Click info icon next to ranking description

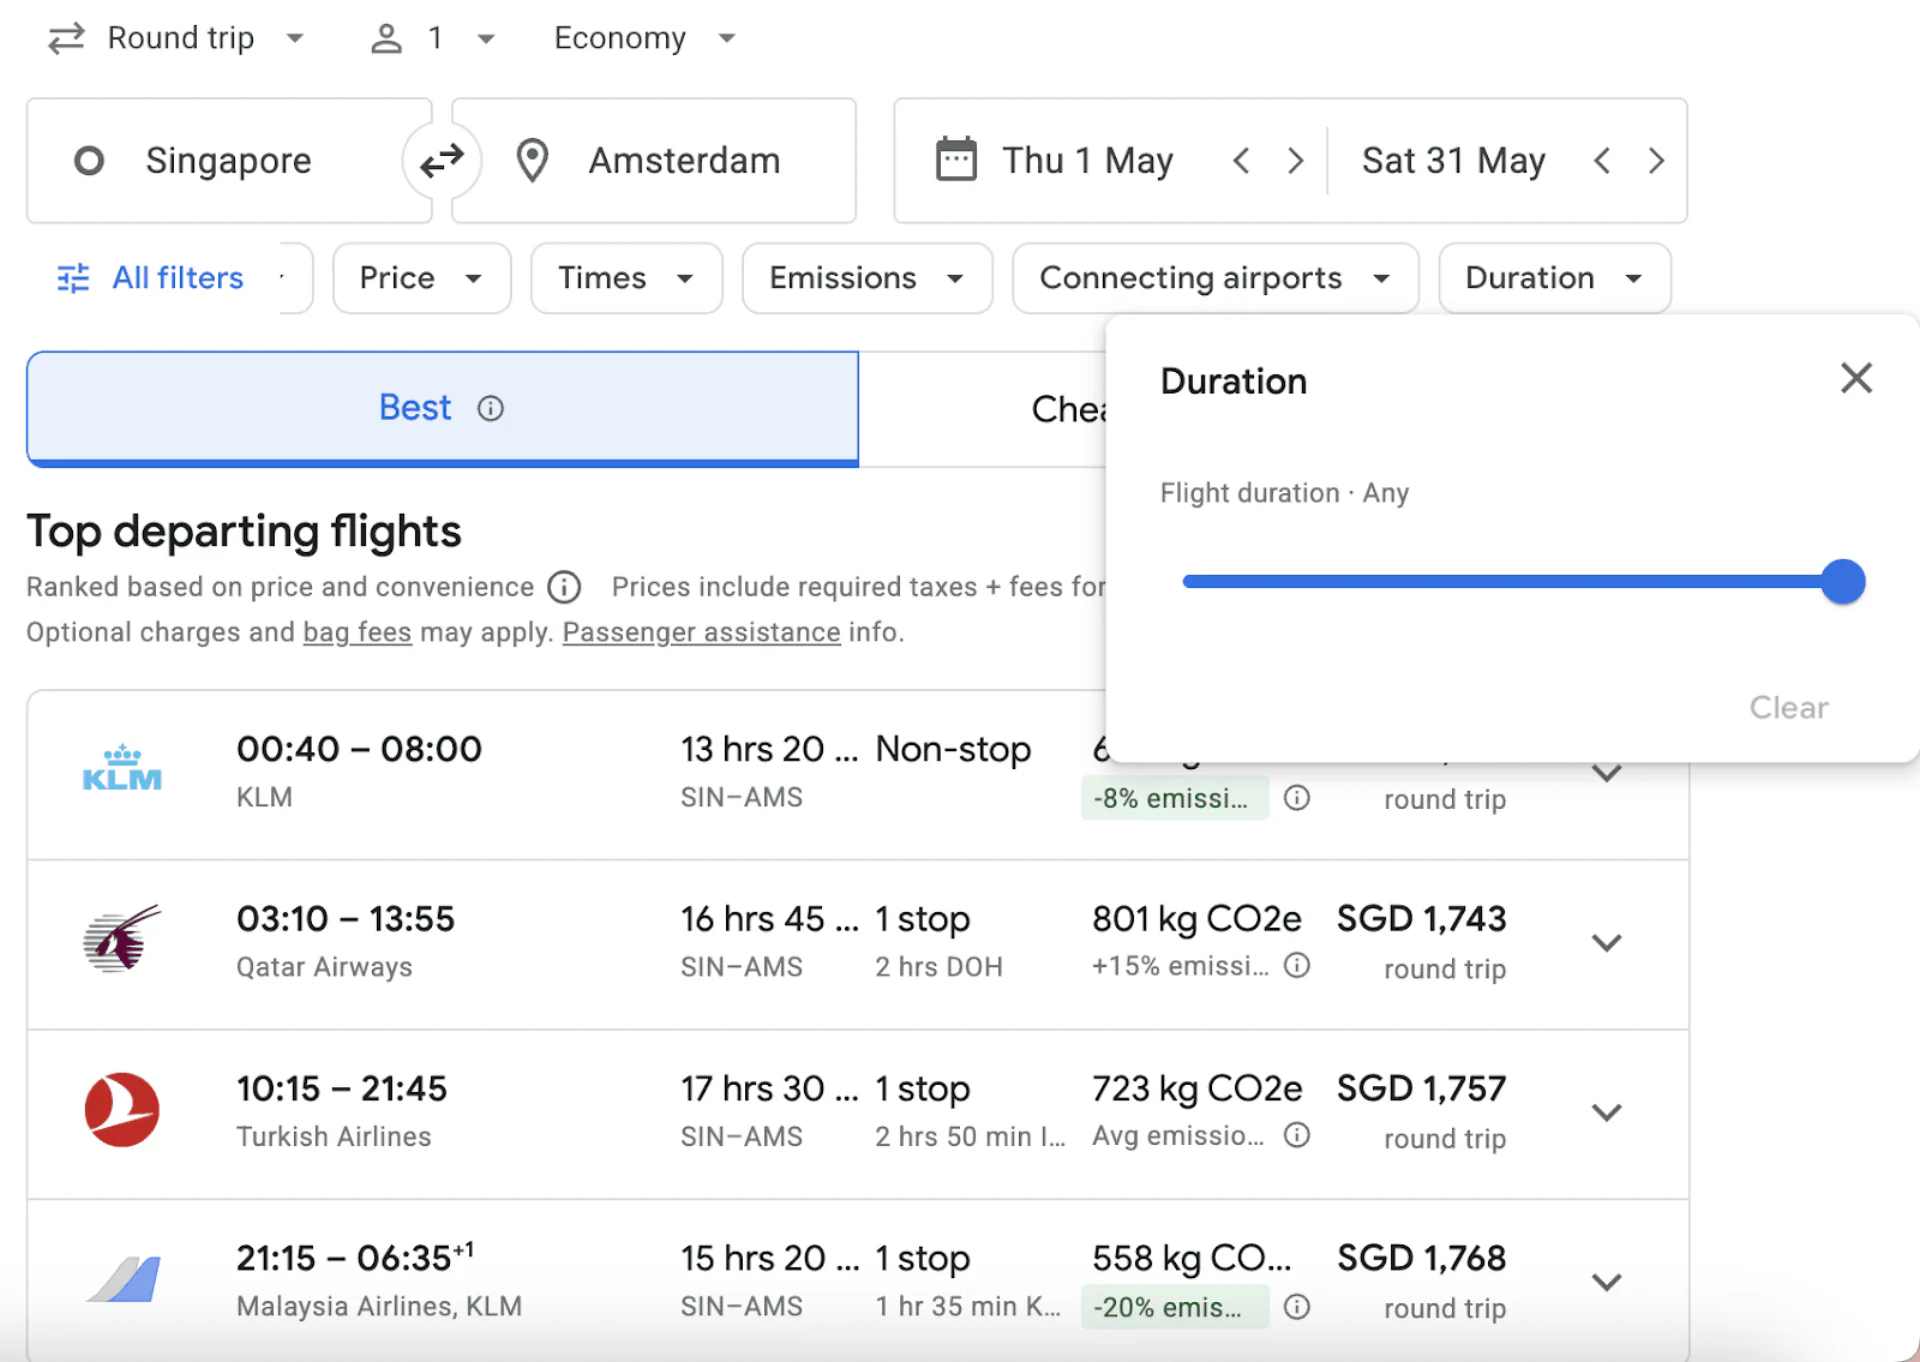click(x=564, y=587)
